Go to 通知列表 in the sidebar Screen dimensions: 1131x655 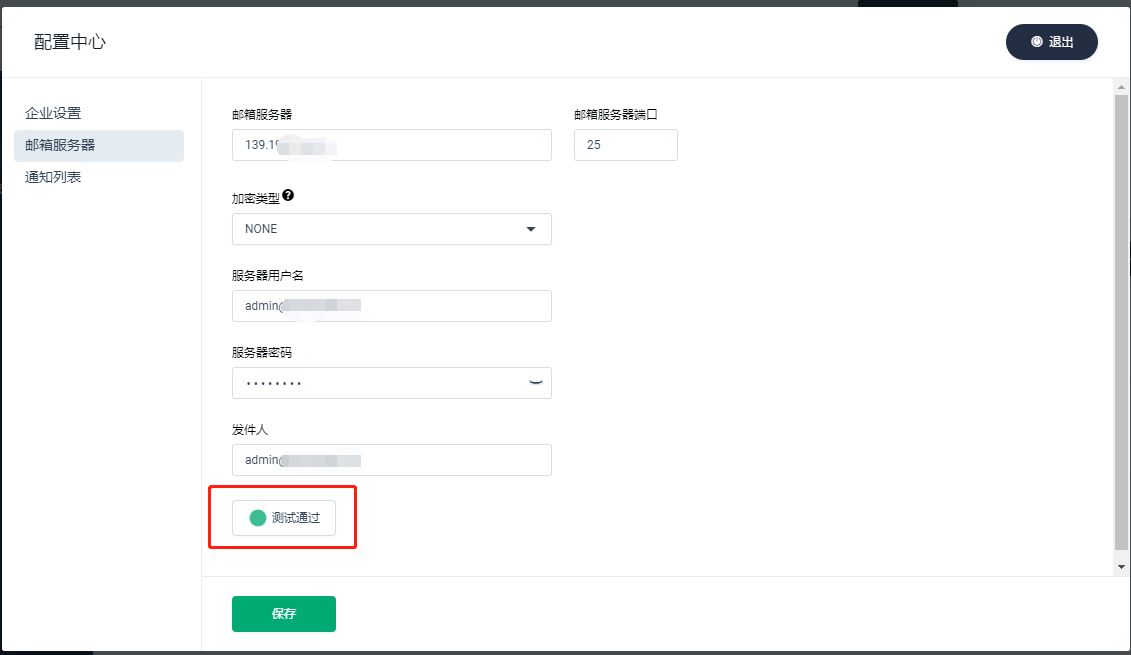point(53,177)
